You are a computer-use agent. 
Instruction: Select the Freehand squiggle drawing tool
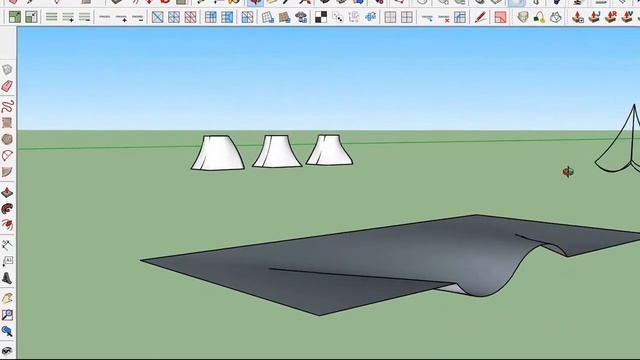click(7, 106)
